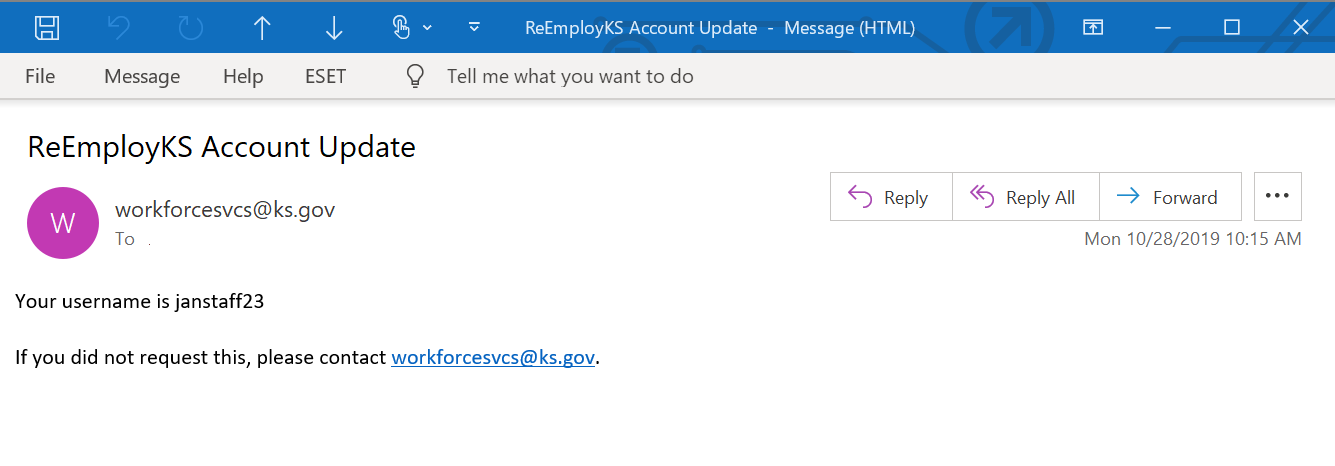The height and width of the screenshot is (466, 1335).
Task: Open the File tab
Action: pyautogui.click(x=40, y=76)
